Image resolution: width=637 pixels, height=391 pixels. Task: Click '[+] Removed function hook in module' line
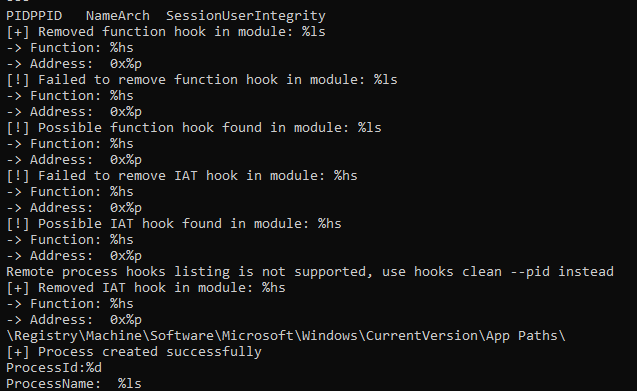[166, 32]
